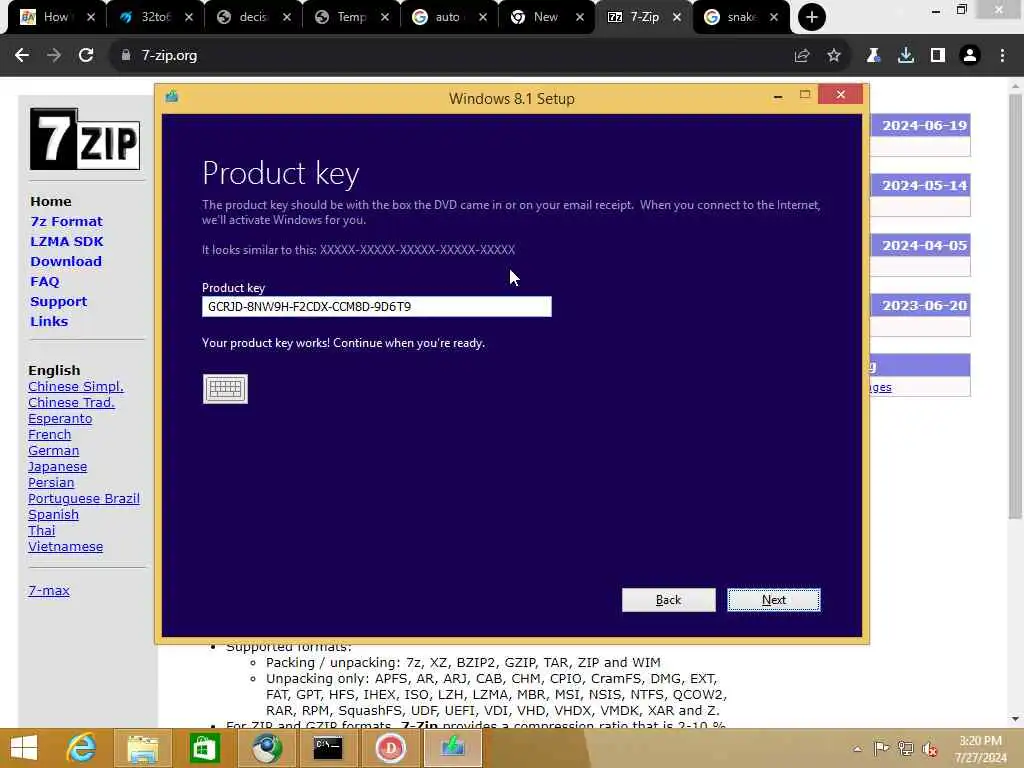Open the 7z Format link
This screenshot has height=768, width=1024.
coord(66,221)
